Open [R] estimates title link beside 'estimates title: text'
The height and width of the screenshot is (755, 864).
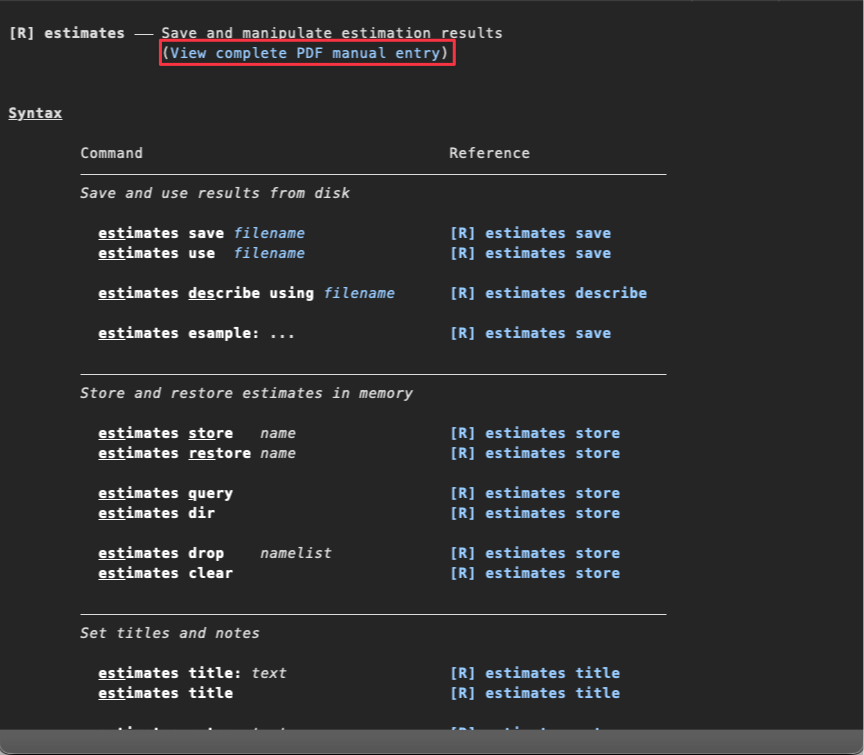[x=534, y=673]
